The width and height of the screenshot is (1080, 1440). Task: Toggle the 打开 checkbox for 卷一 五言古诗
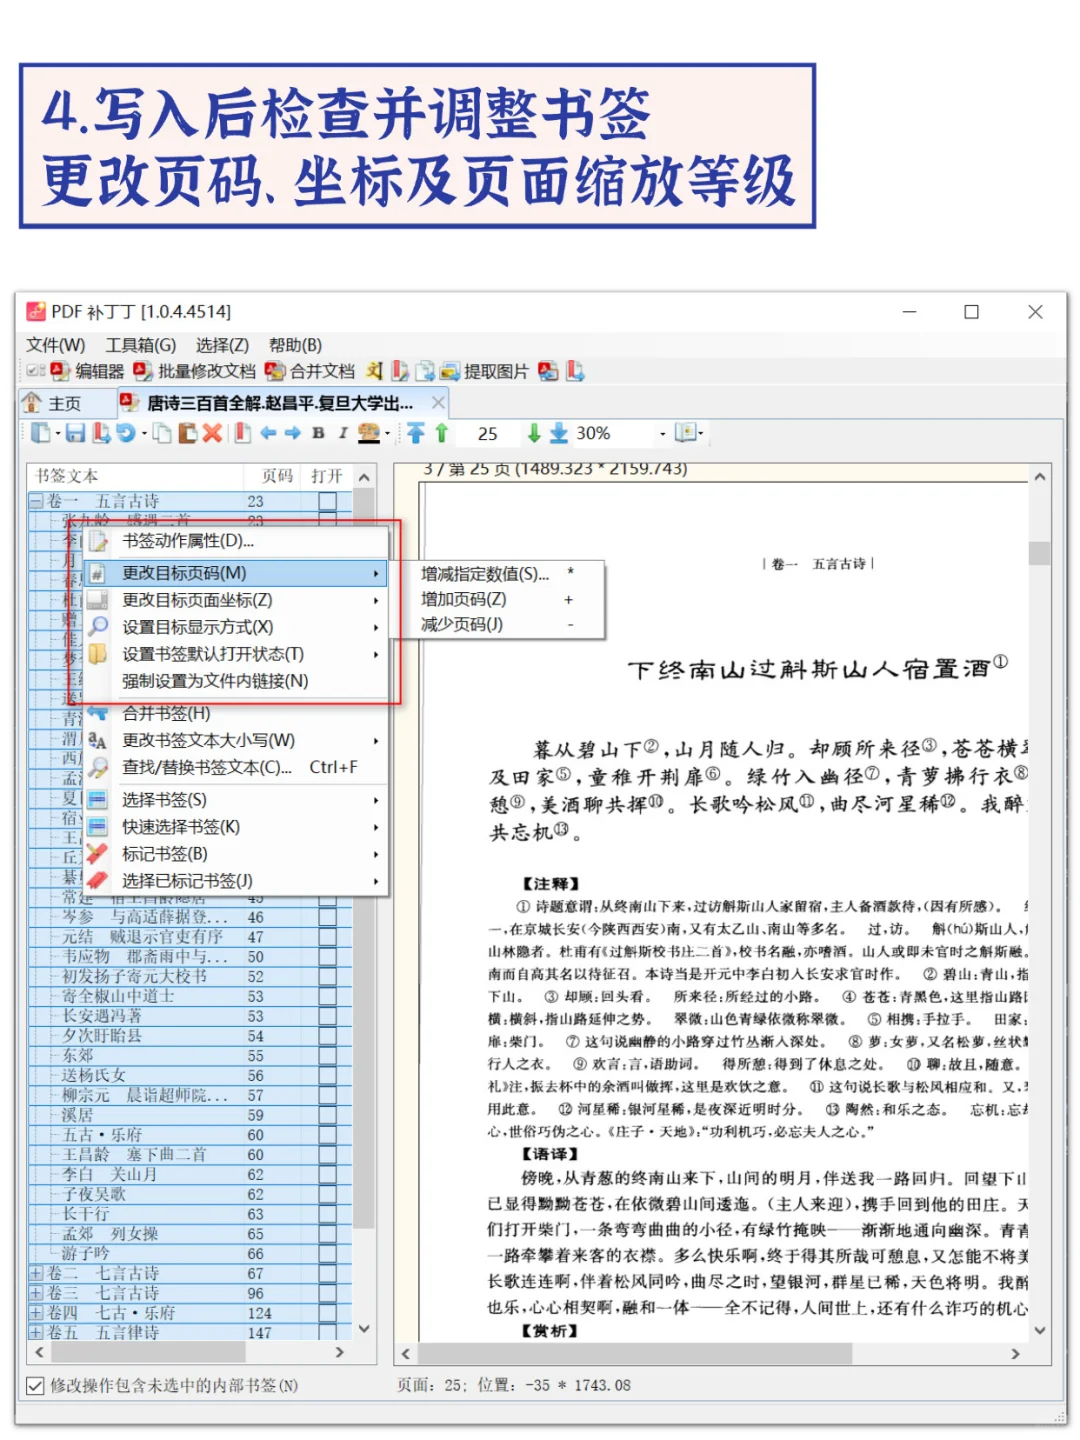point(328,501)
